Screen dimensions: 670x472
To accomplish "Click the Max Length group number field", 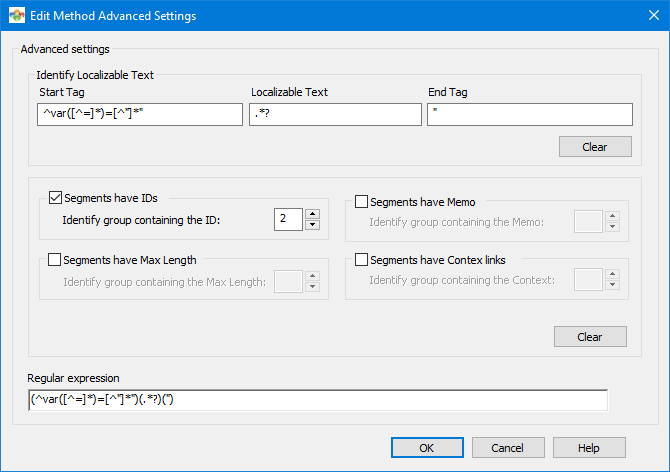I will 288,281.
